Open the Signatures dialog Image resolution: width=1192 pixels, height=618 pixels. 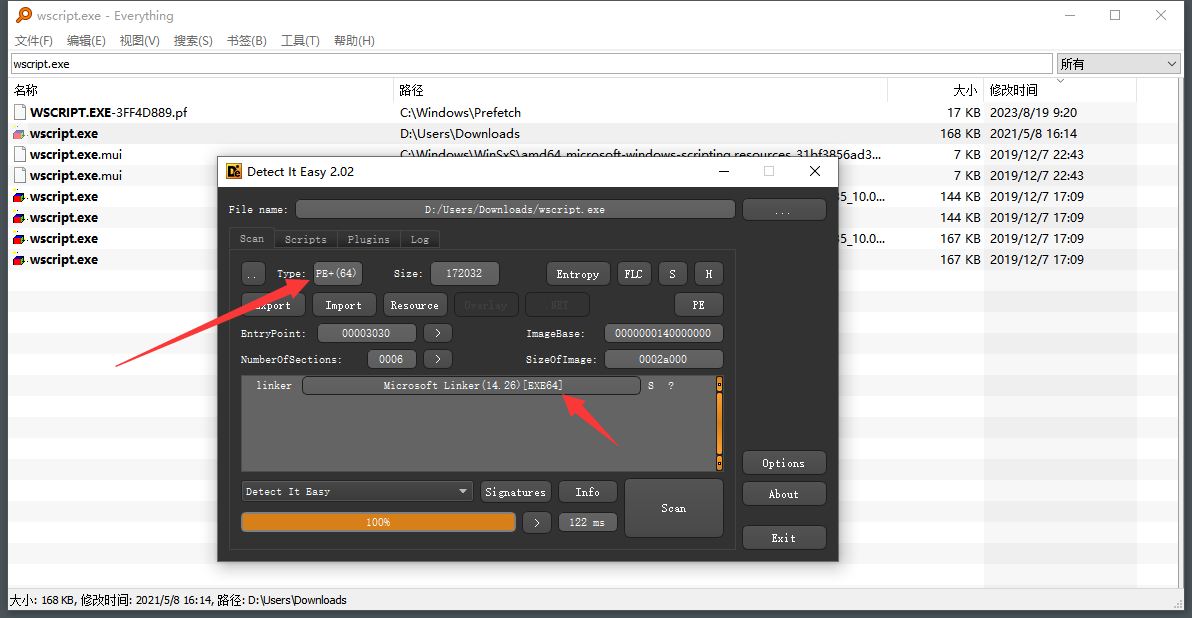pos(515,491)
